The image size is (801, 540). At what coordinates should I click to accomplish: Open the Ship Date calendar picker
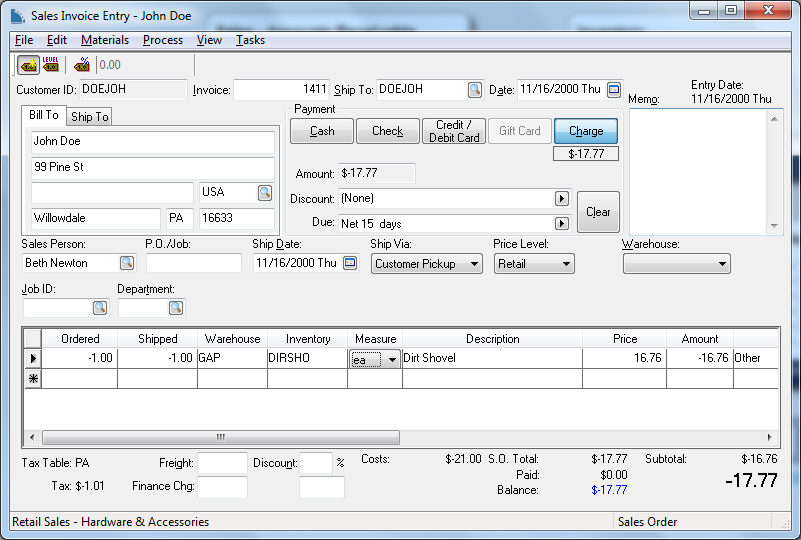(x=350, y=263)
